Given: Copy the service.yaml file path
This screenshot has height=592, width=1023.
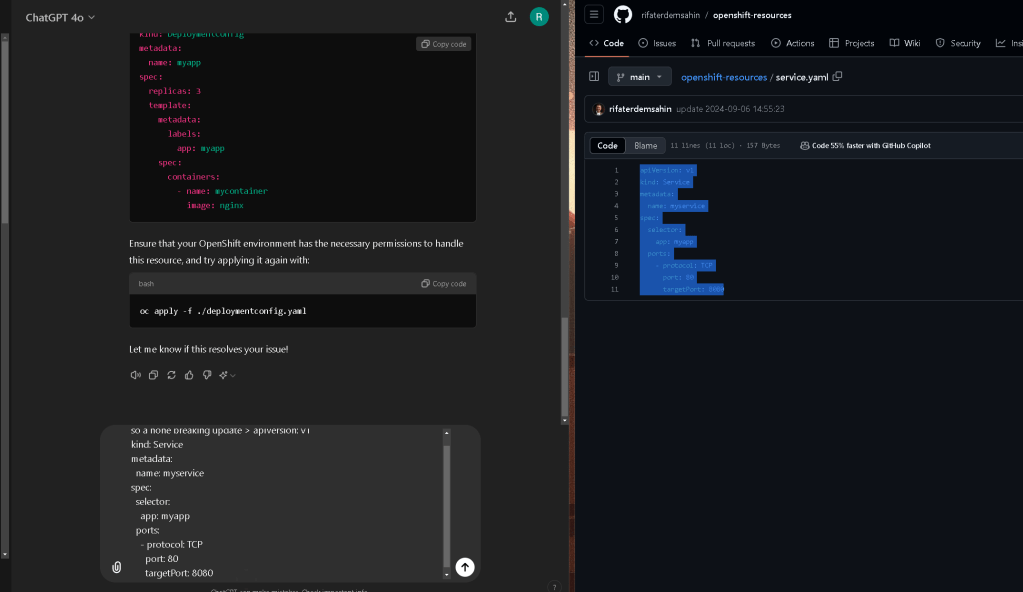Looking at the screenshot, I should tap(838, 76).
